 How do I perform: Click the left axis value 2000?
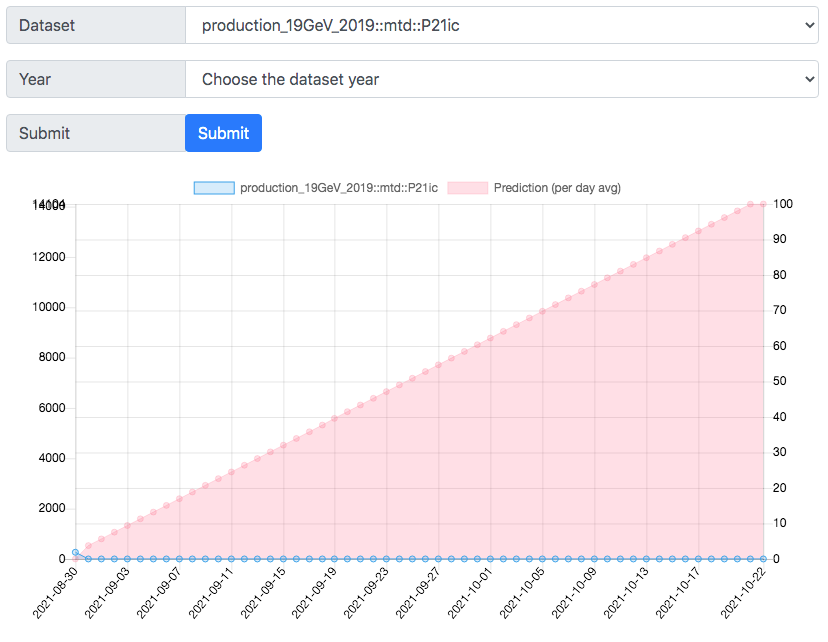click(52, 508)
